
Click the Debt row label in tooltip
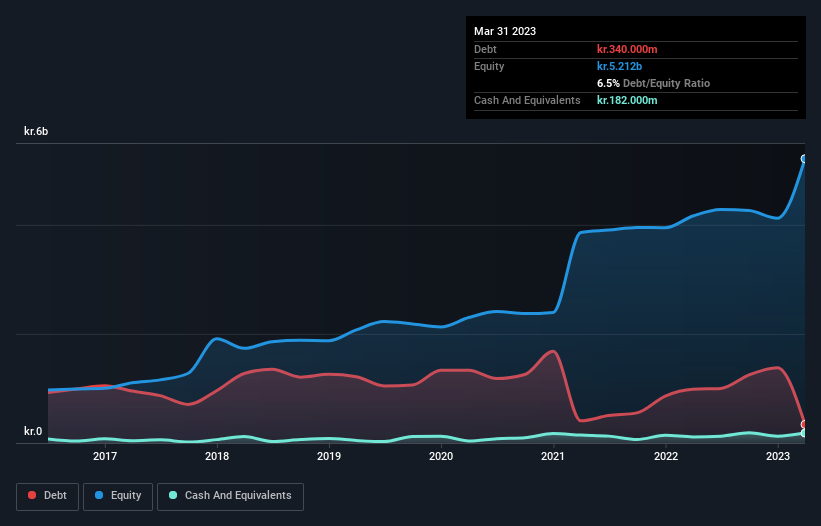[x=485, y=49]
